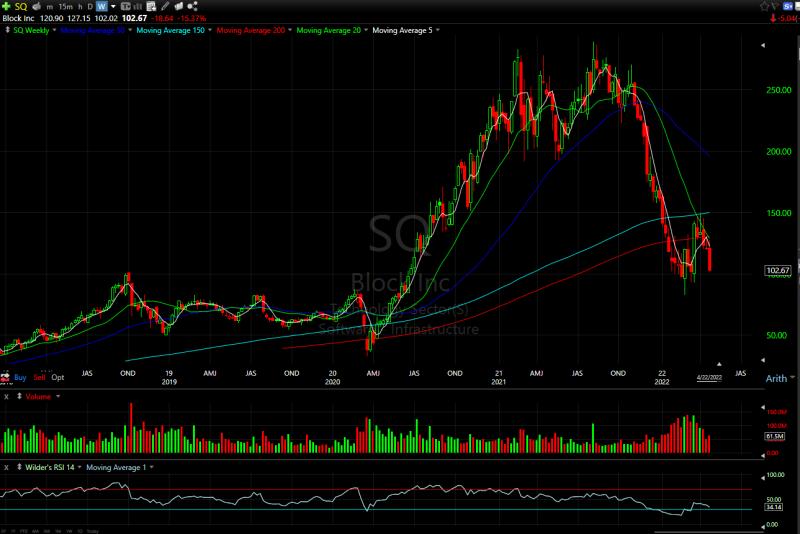Image resolution: width=800 pixels, height=534 pixels.
Task: Click the 2020 year label on time axis
Action: [332, 382]
